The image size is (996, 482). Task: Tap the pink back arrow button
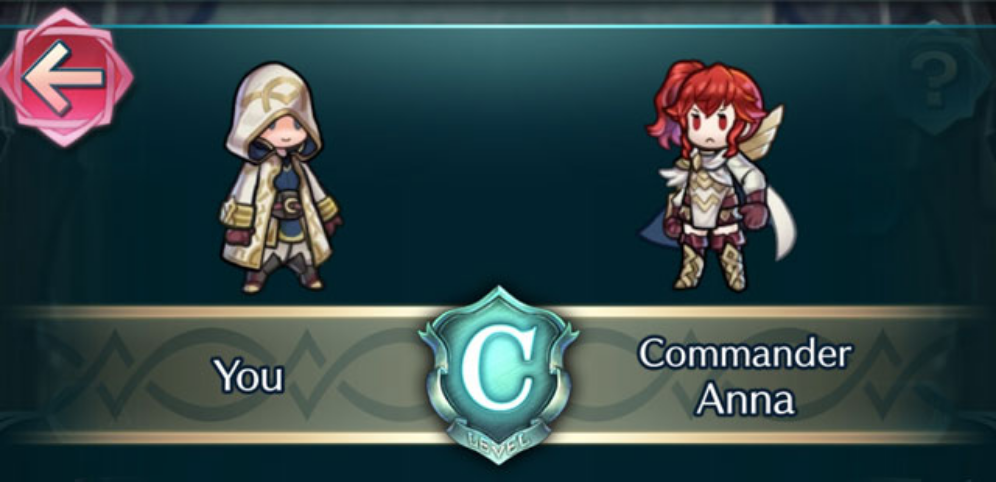[x=65, y=77]
